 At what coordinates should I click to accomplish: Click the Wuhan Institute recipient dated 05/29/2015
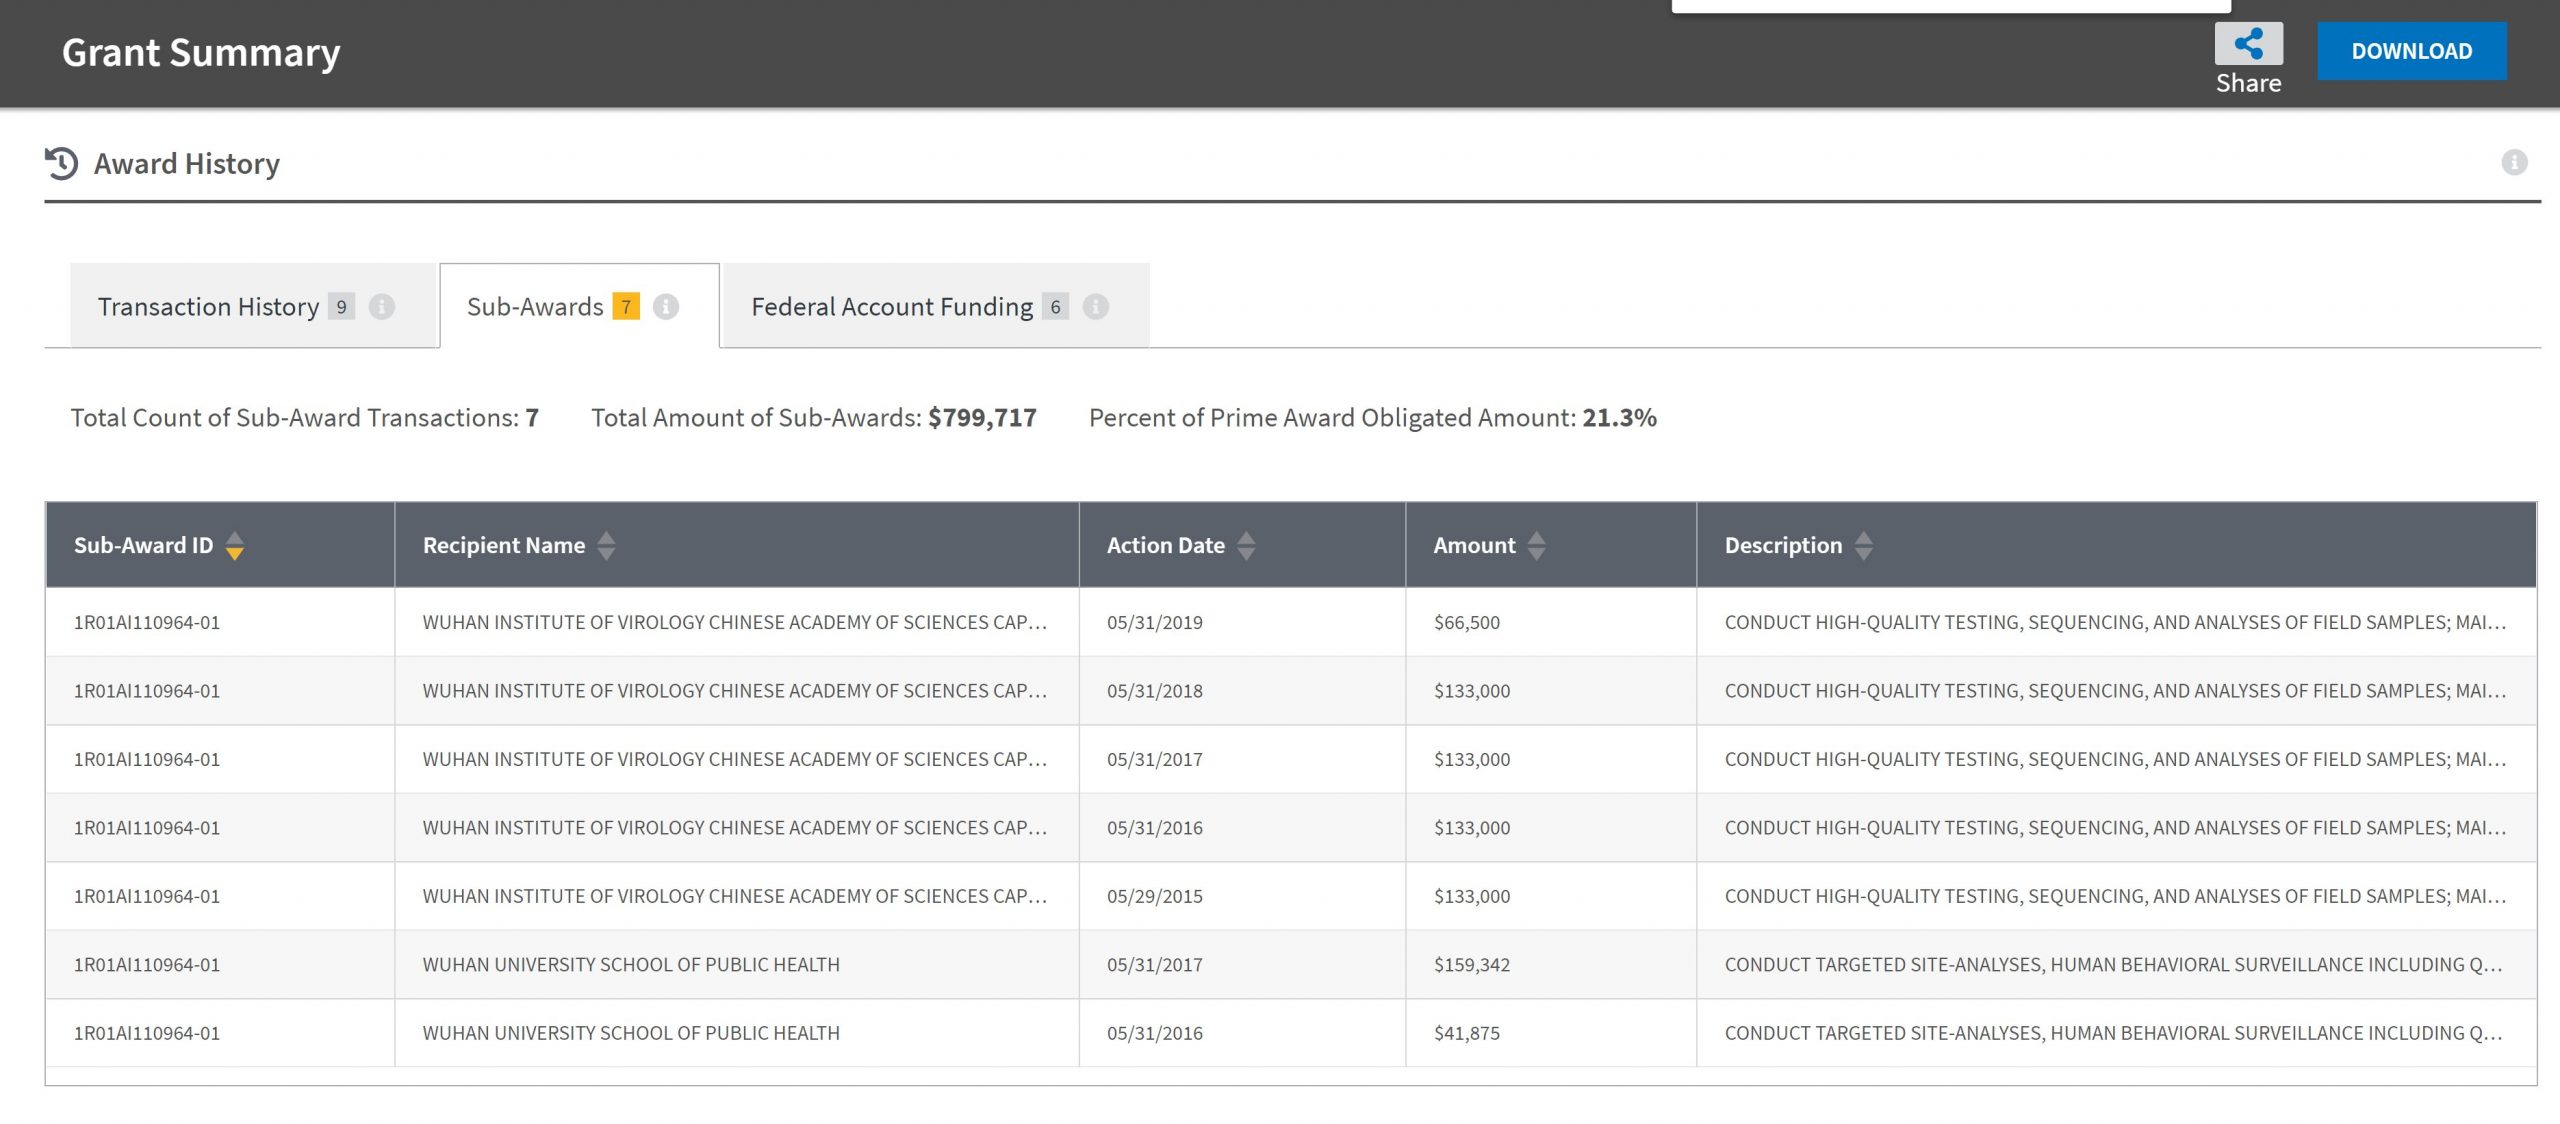pos(735,896)
